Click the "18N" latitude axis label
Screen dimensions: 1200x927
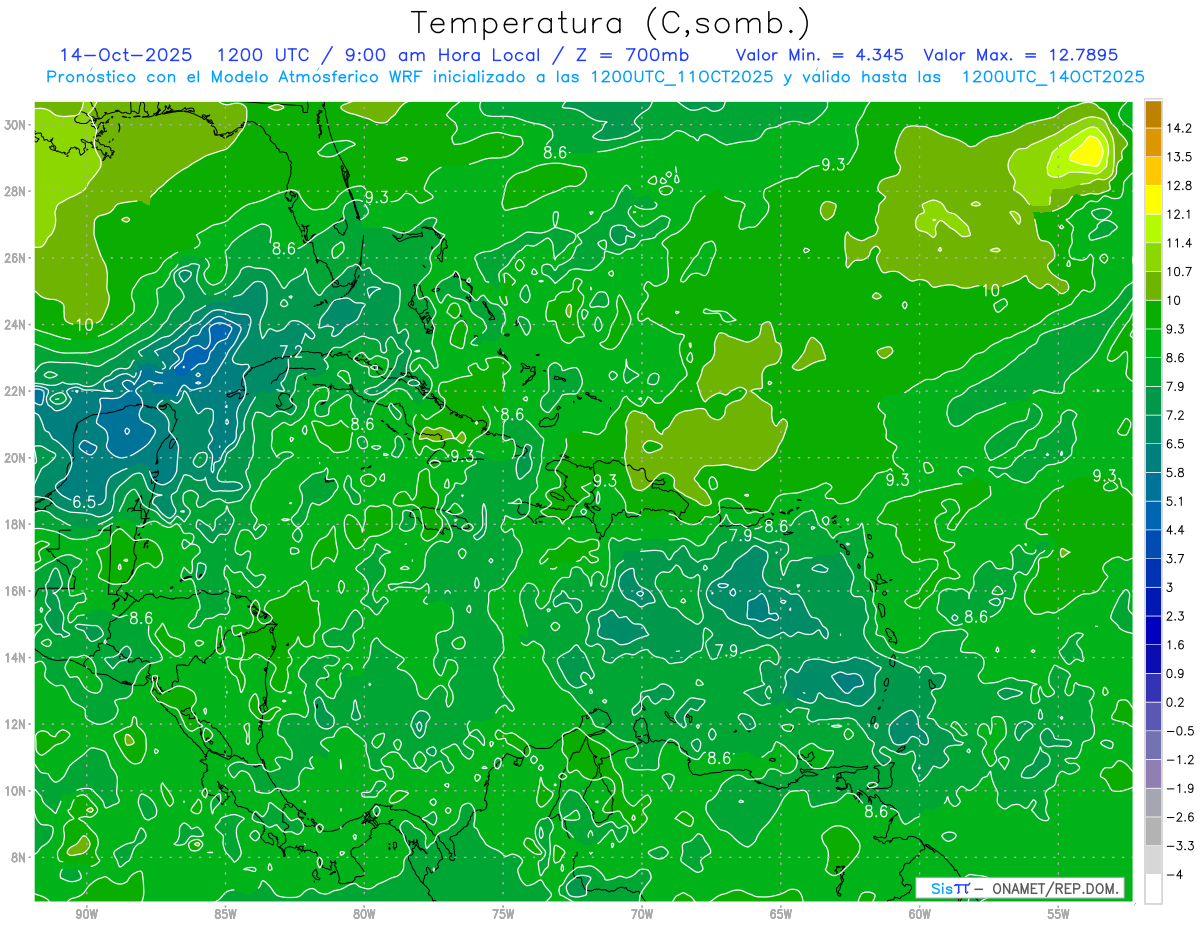pyautogui.click(x=17, y=524)
